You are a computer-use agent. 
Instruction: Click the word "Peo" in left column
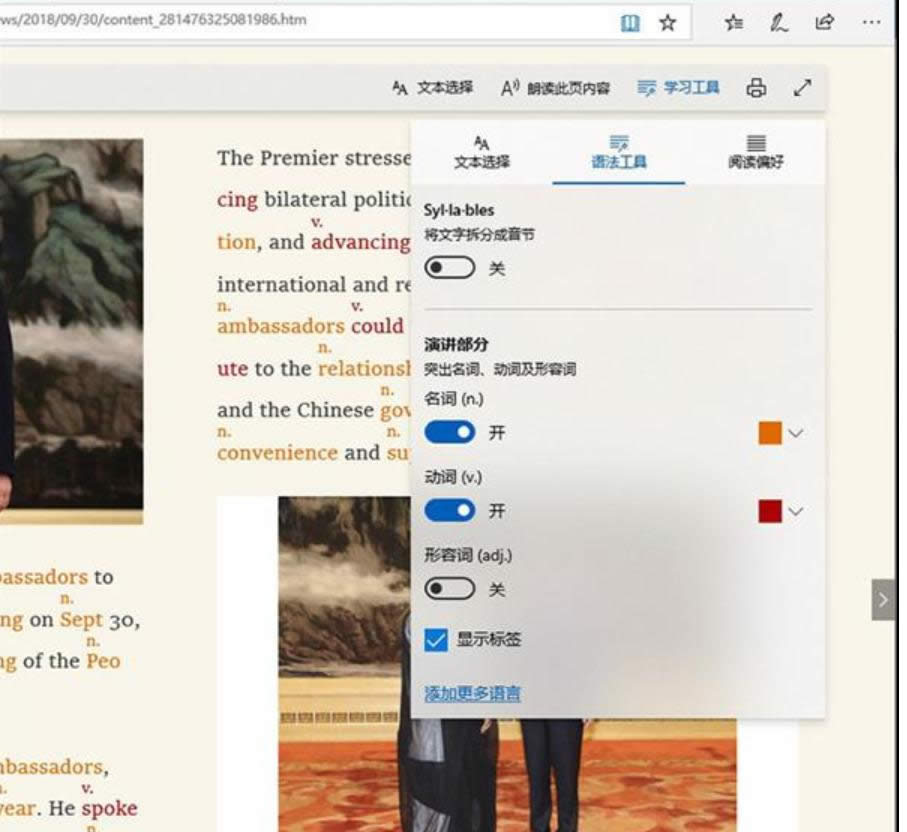point(103,661)
